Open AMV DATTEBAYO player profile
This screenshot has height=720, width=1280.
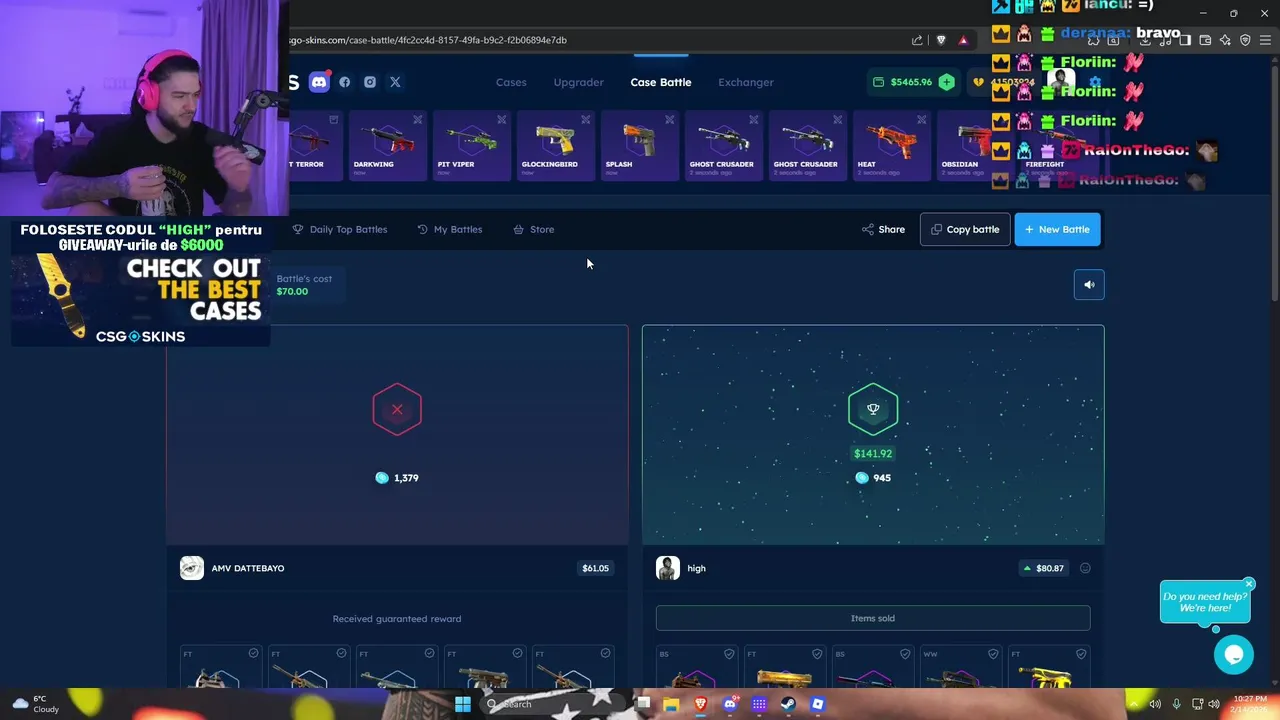(233, 568)
